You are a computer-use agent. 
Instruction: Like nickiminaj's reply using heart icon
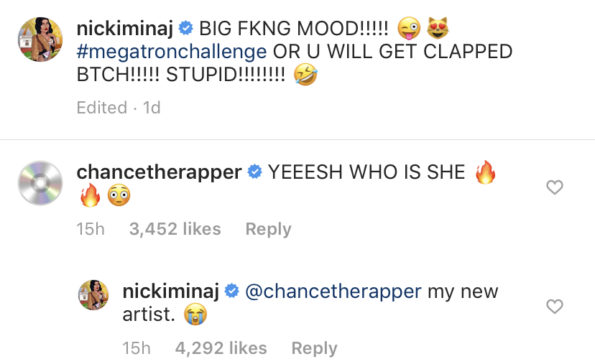(x=554, y=306)
